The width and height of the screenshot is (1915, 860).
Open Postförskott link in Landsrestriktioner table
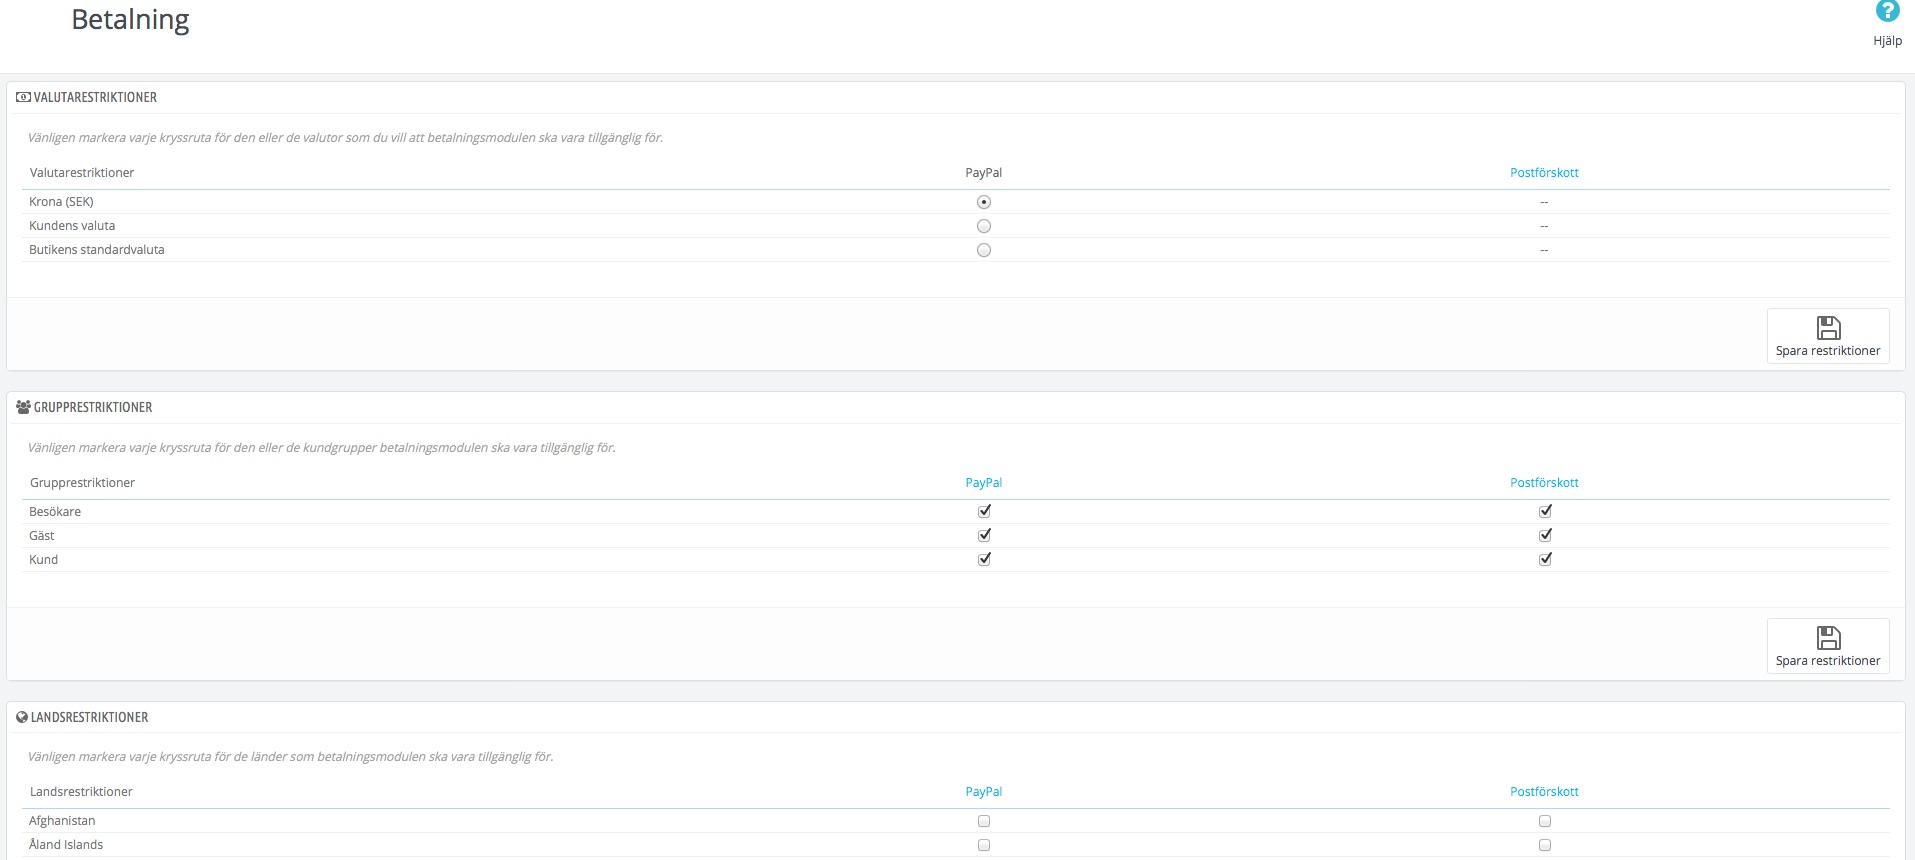pyautogui.click(x=1544, y=792)
